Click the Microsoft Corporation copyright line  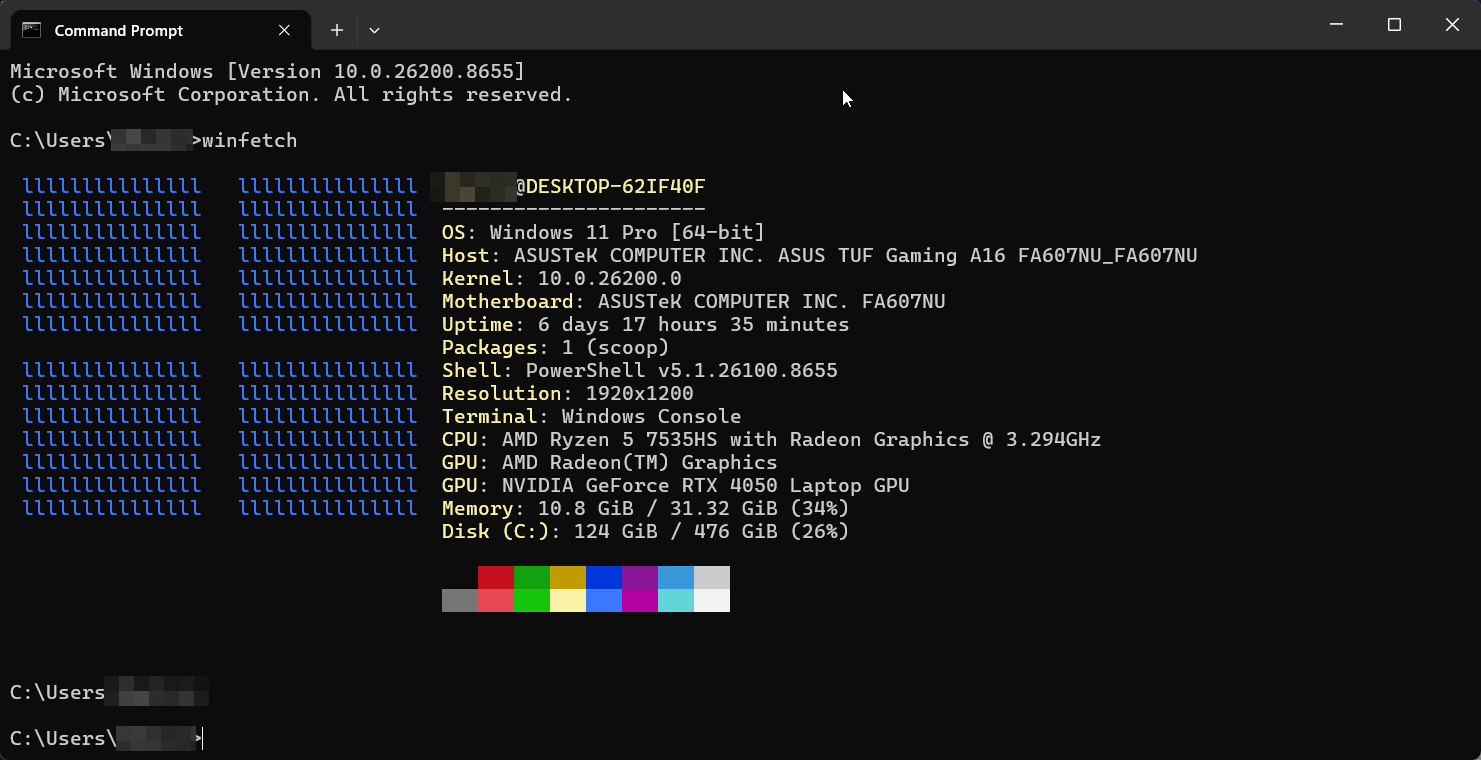point(292,94)
